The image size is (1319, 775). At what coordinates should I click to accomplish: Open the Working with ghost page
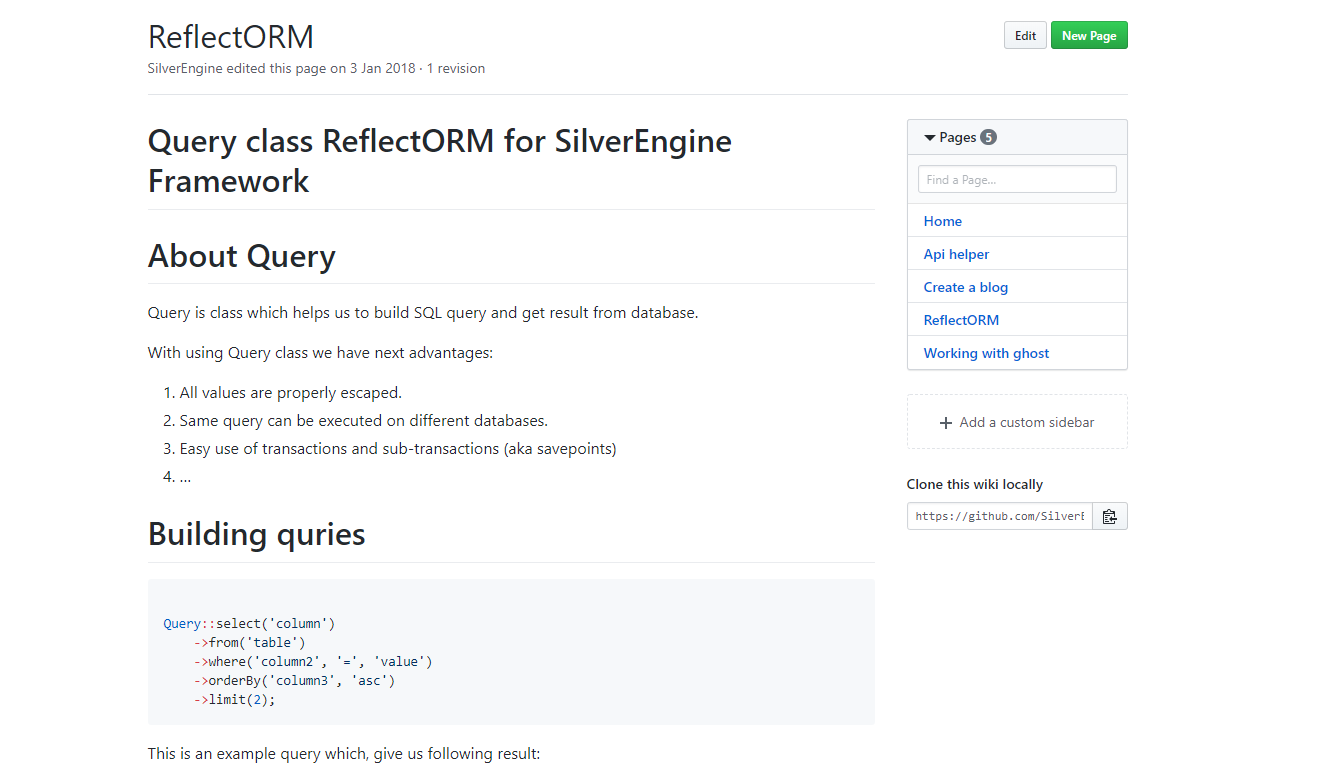[987, 353]
